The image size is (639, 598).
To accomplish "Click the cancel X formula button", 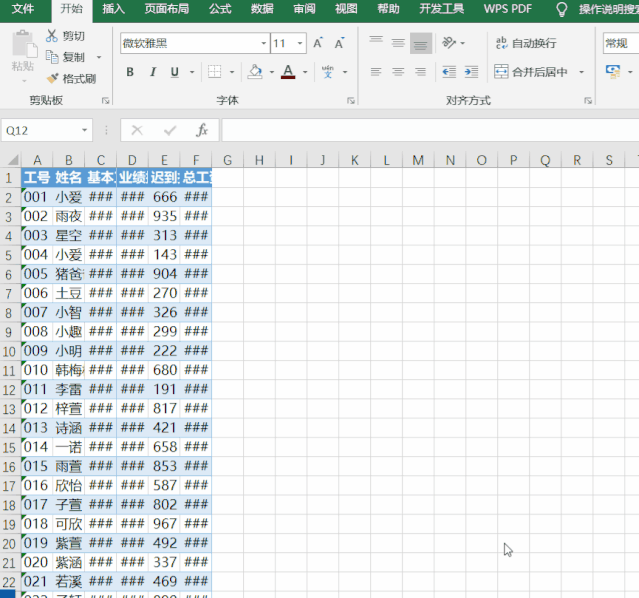I will [x=137, y=130].
